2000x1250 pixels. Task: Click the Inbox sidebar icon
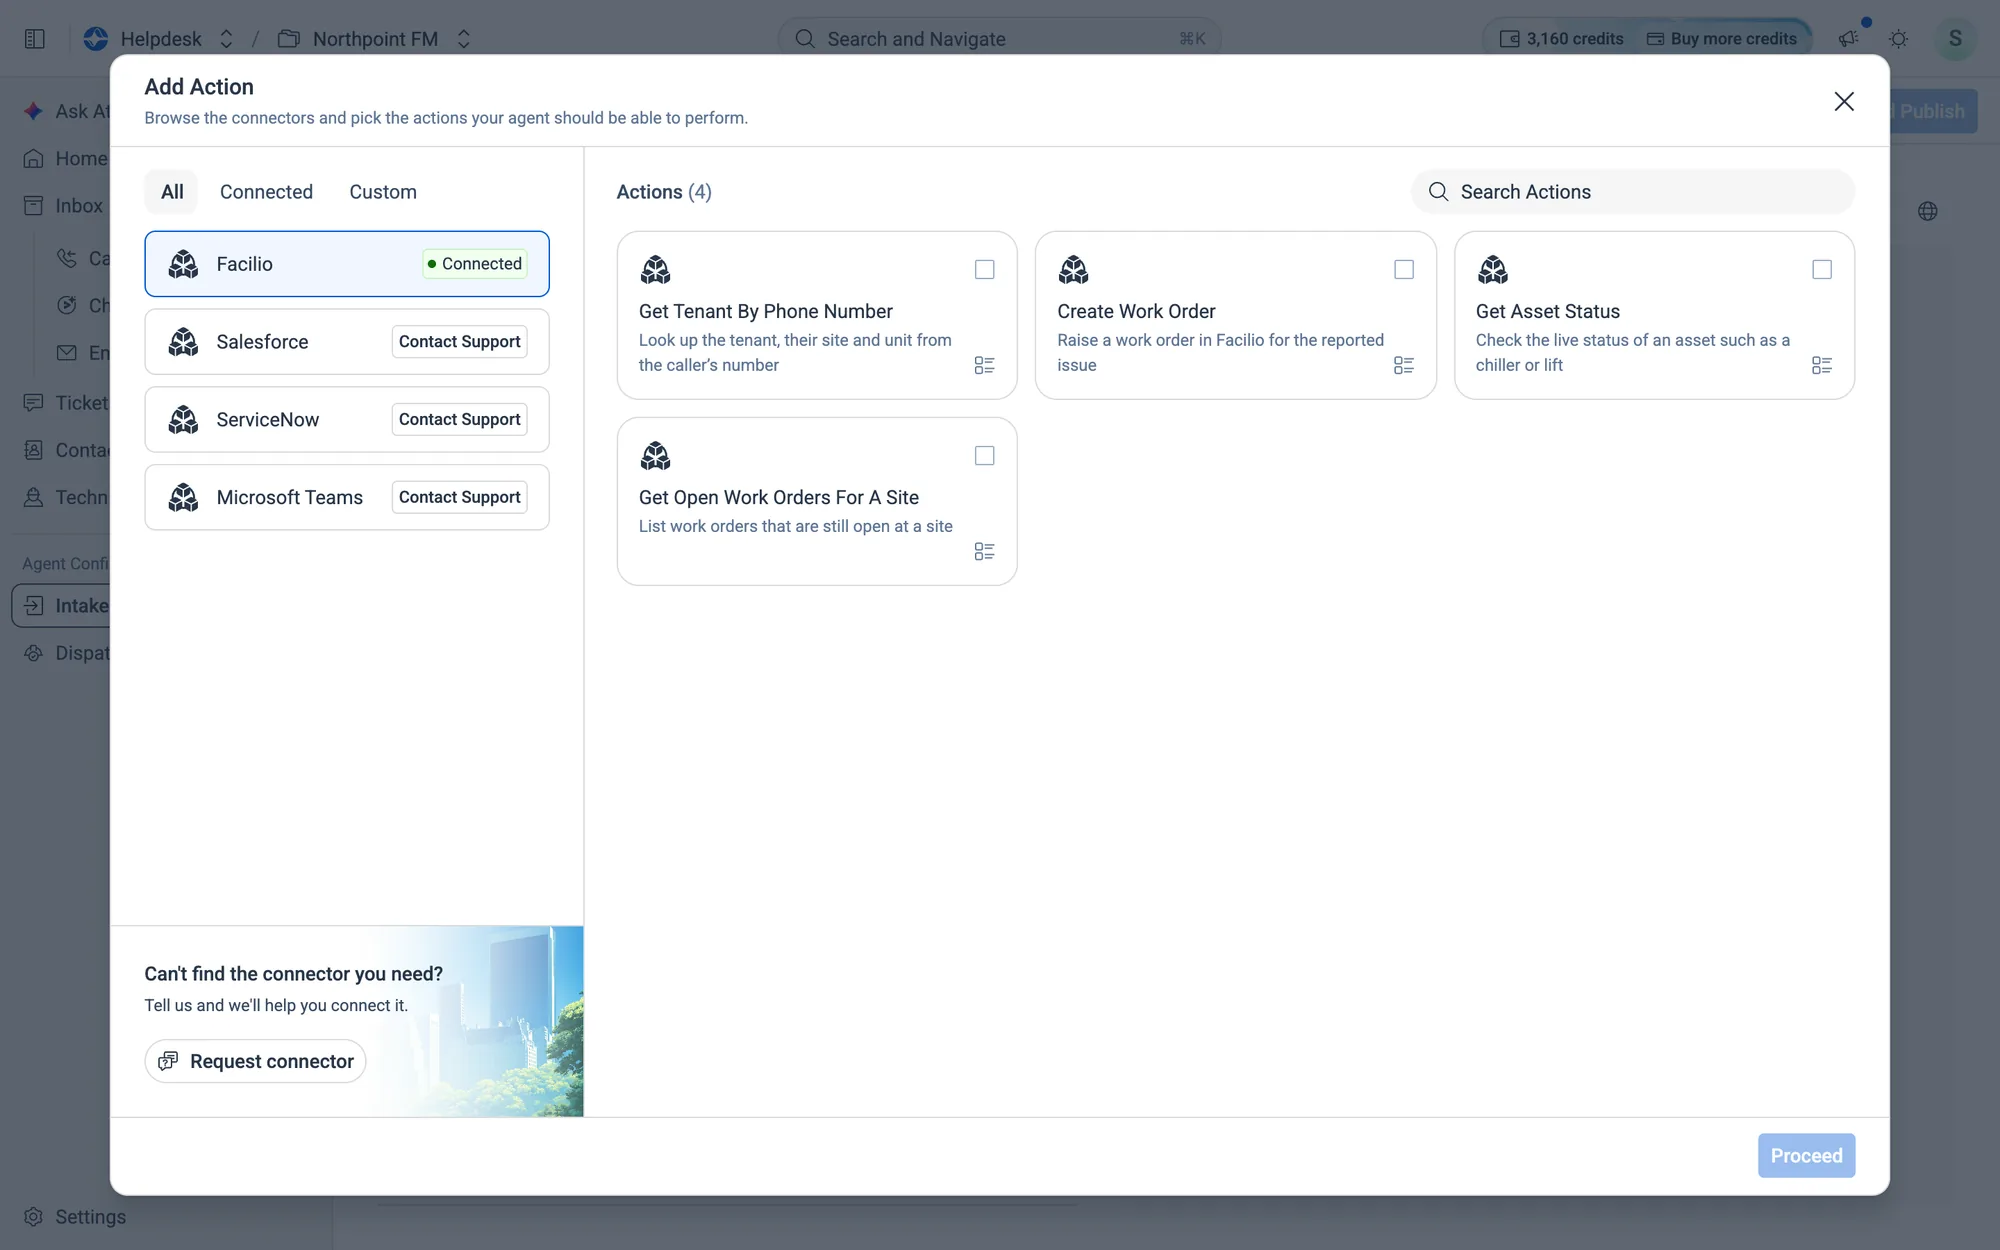34,205
